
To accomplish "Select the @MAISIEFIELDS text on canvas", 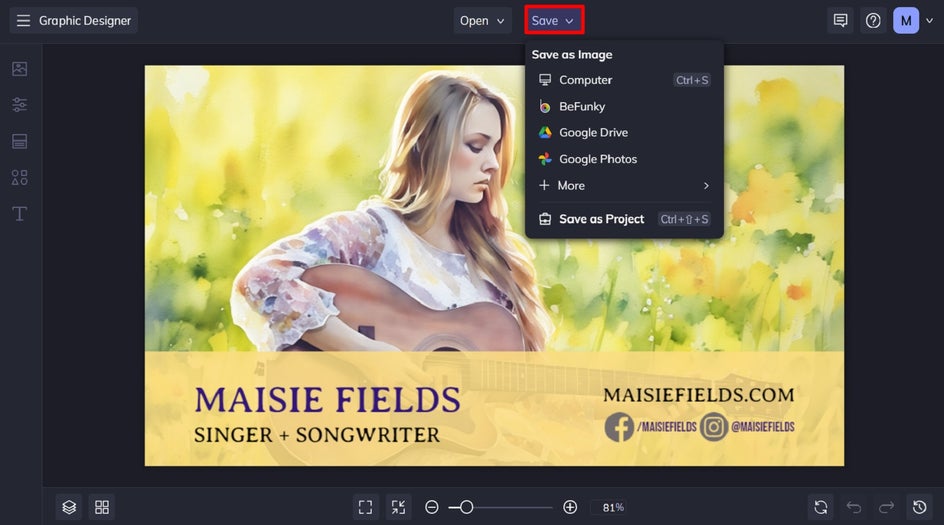I will coord(763,427).
